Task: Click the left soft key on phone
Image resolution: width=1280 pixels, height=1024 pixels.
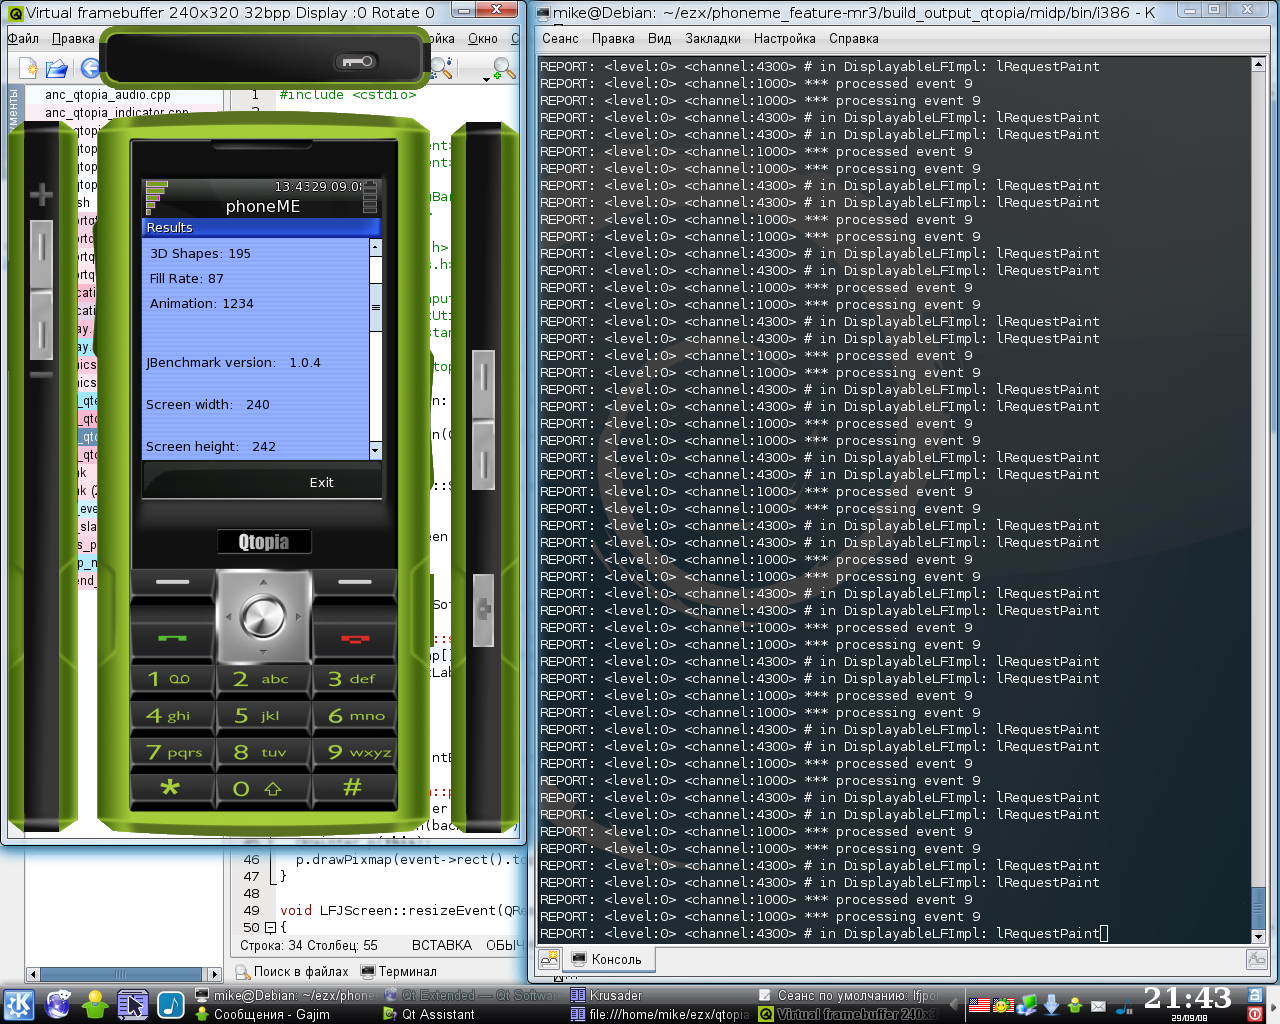Action: [173, 583]
